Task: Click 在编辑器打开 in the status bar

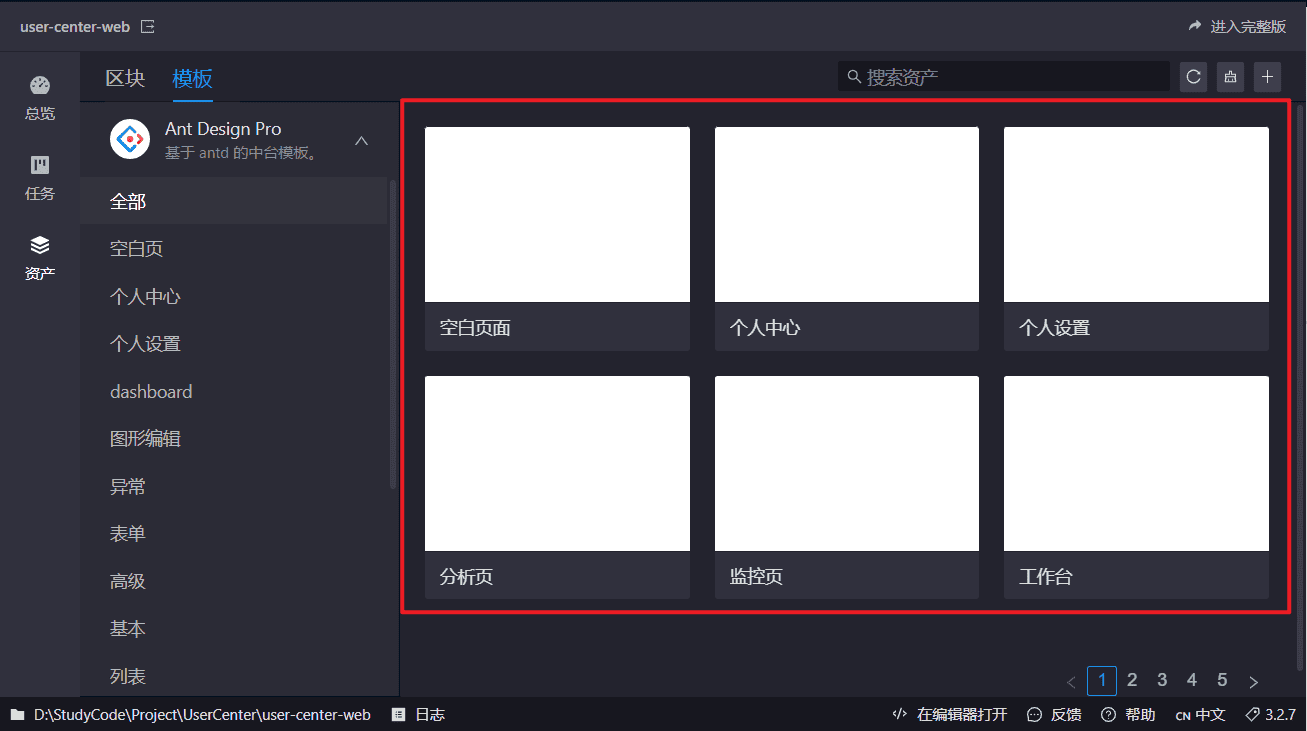Action: 950,715
